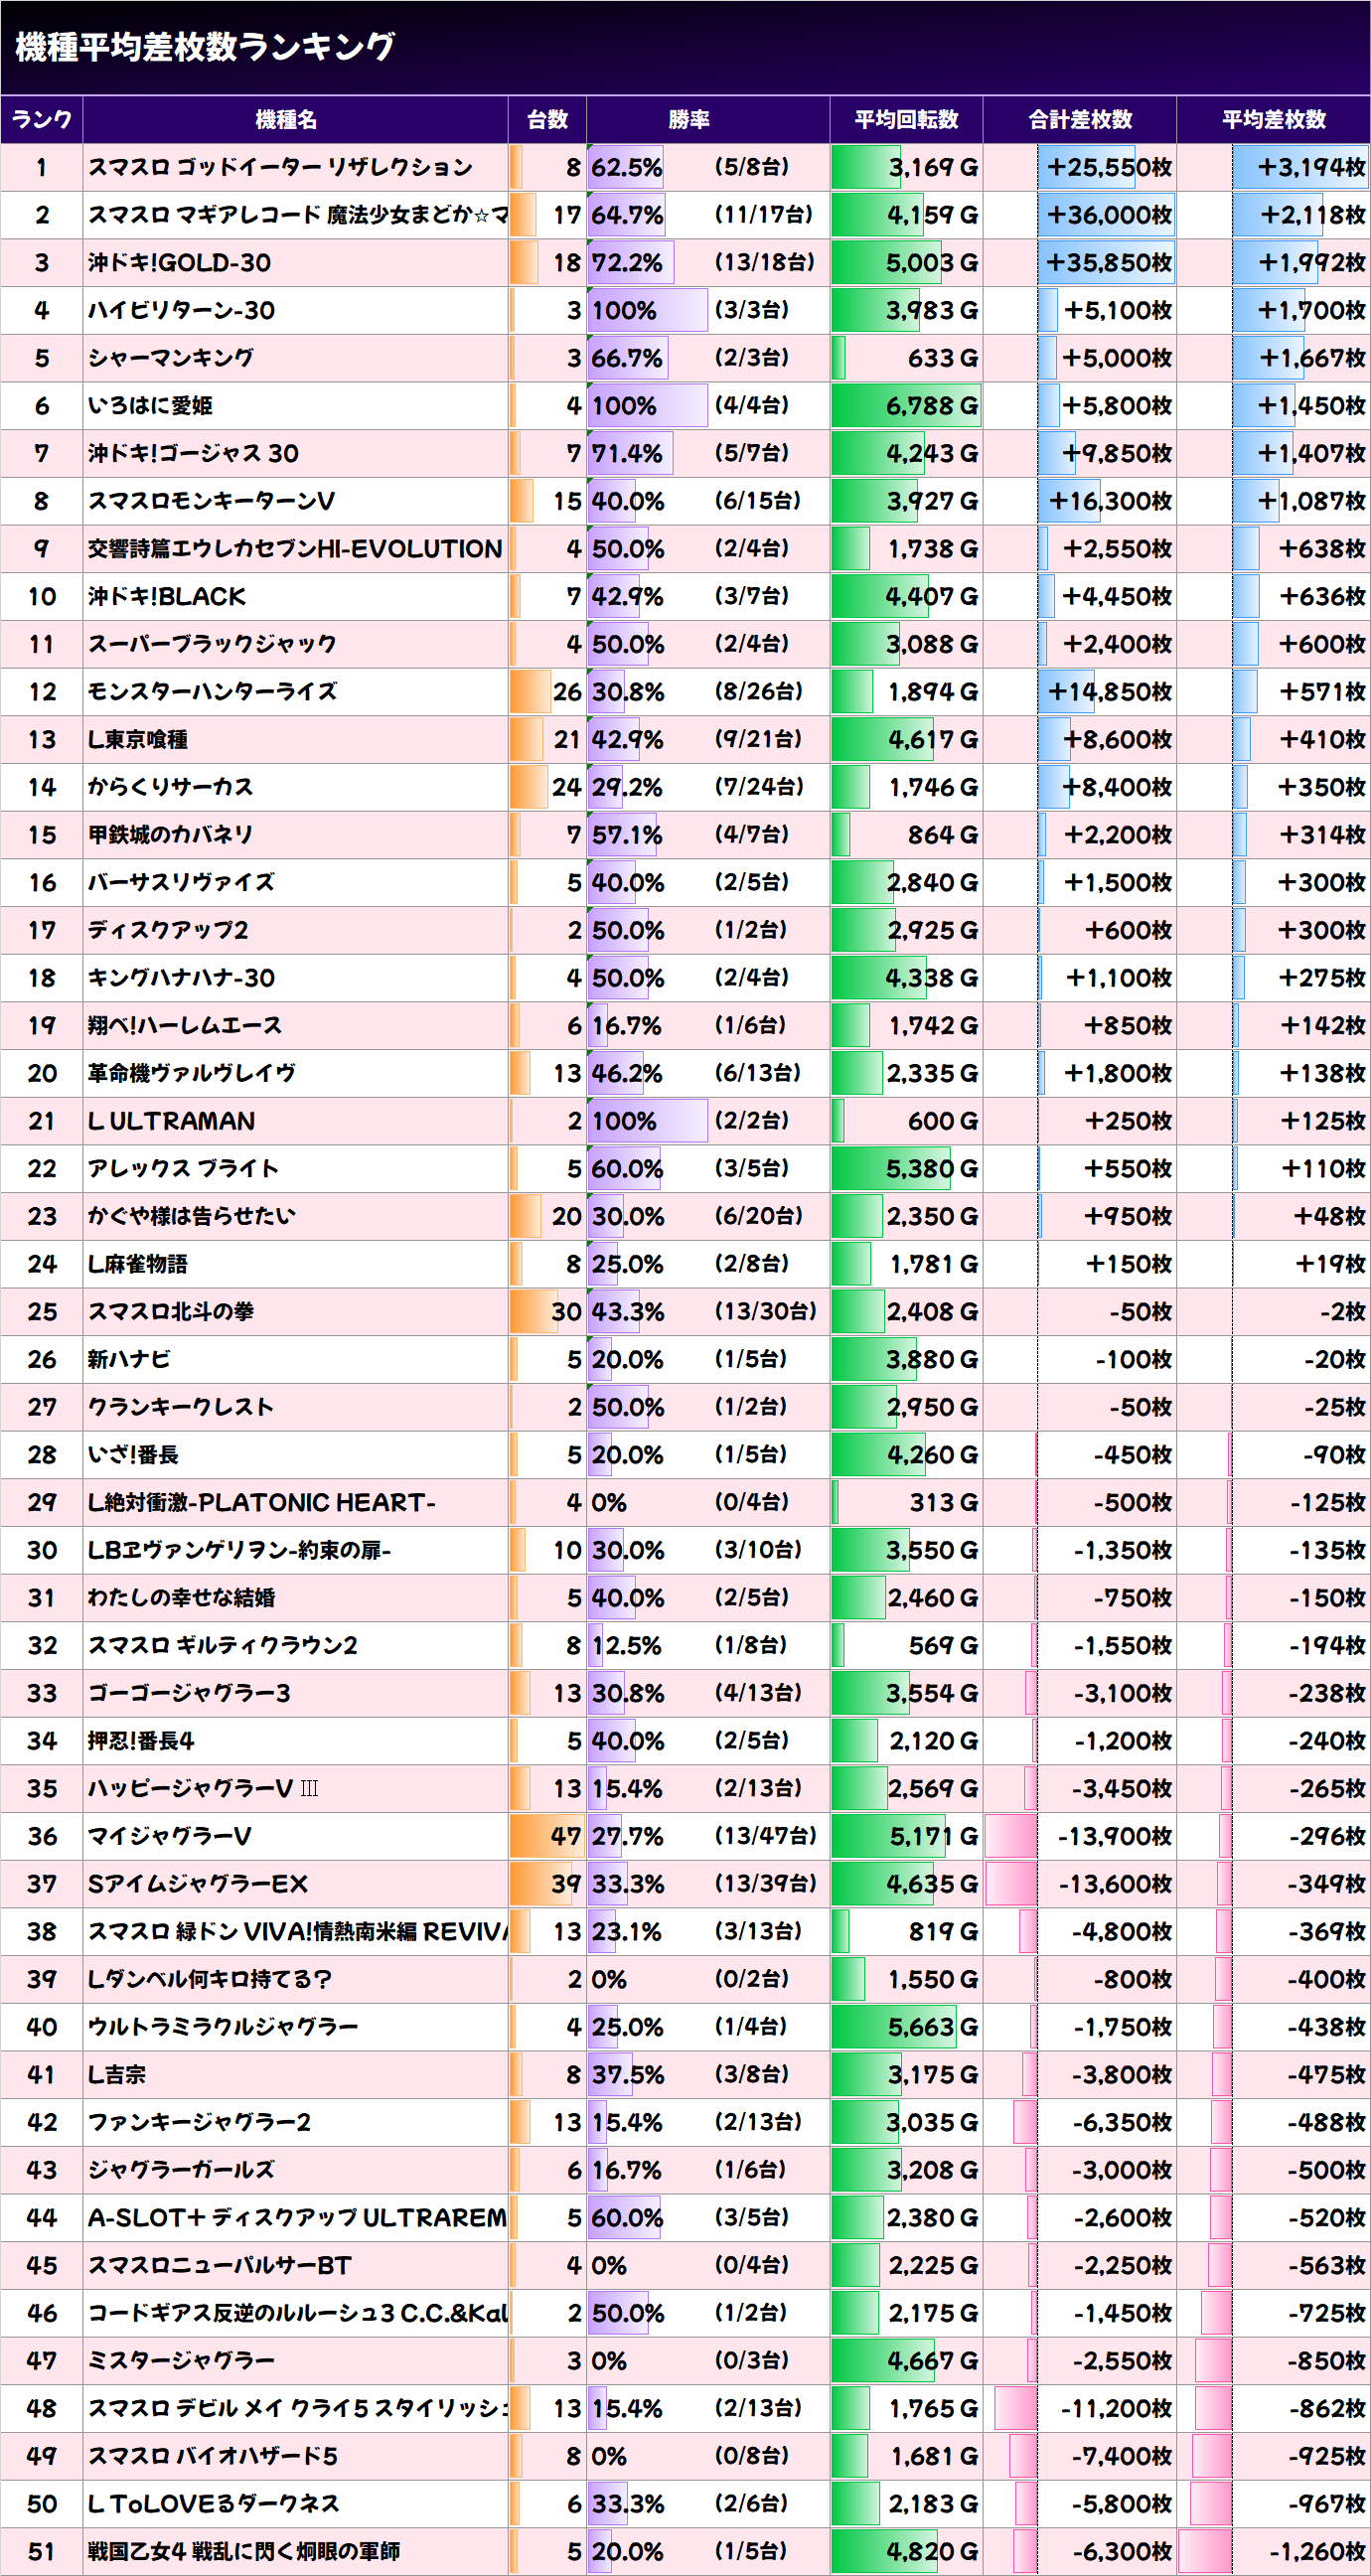Select machine name スマスロ バイオハザード5
Viewport: 1371px width, 2576px height.
[x=213, y=2456]
